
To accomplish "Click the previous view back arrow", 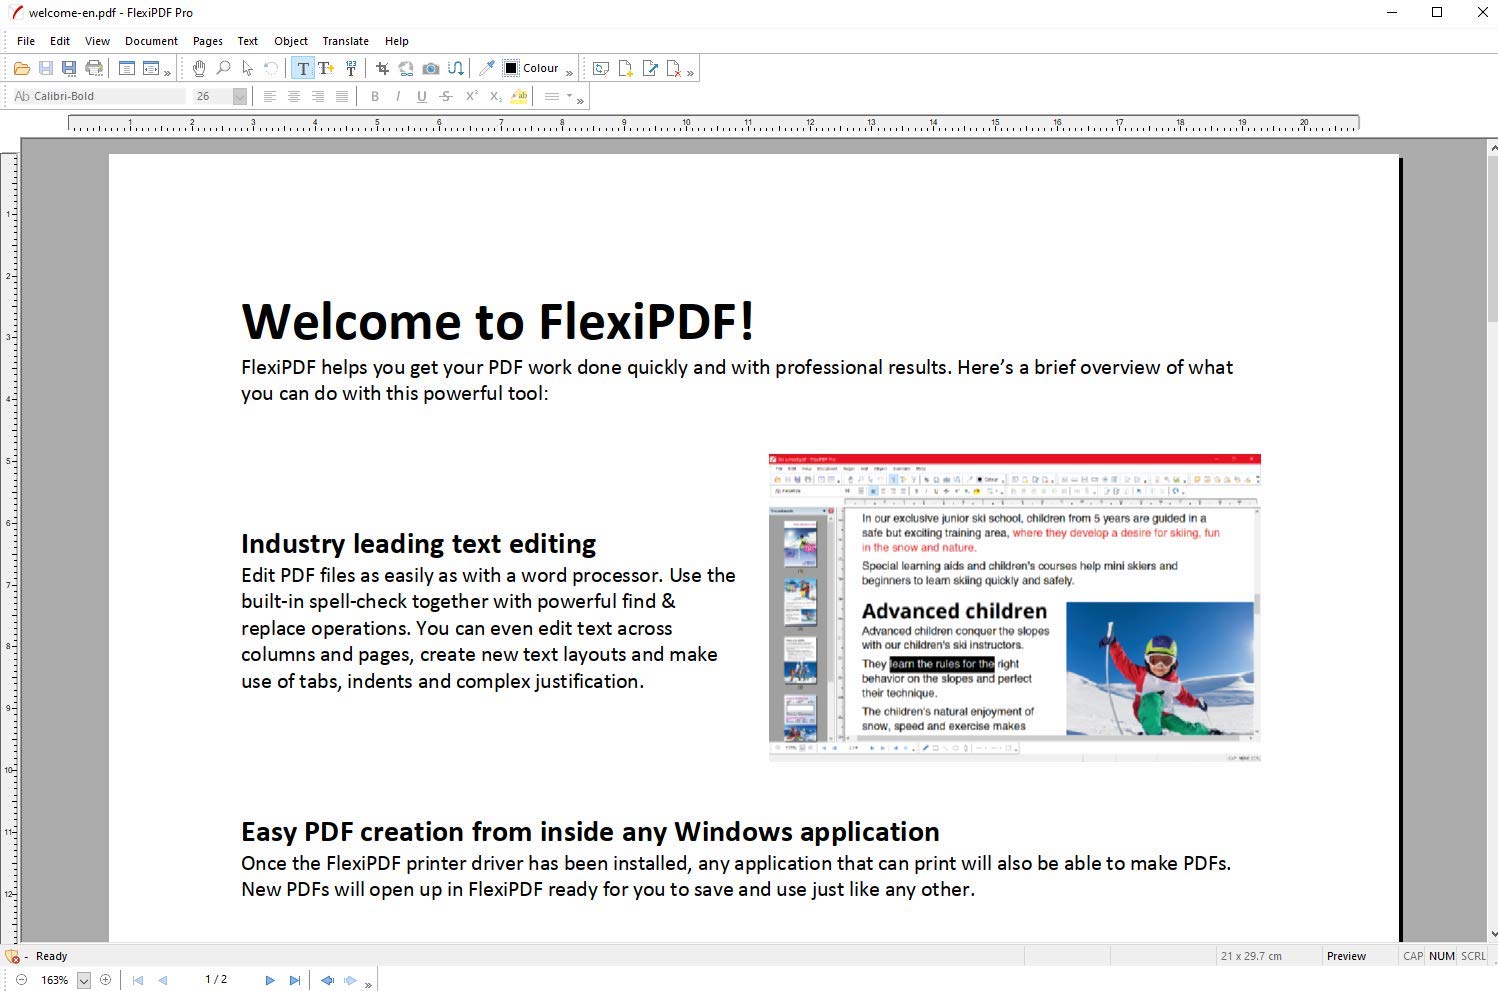I will pyautogui.click(x=327, y=980).
